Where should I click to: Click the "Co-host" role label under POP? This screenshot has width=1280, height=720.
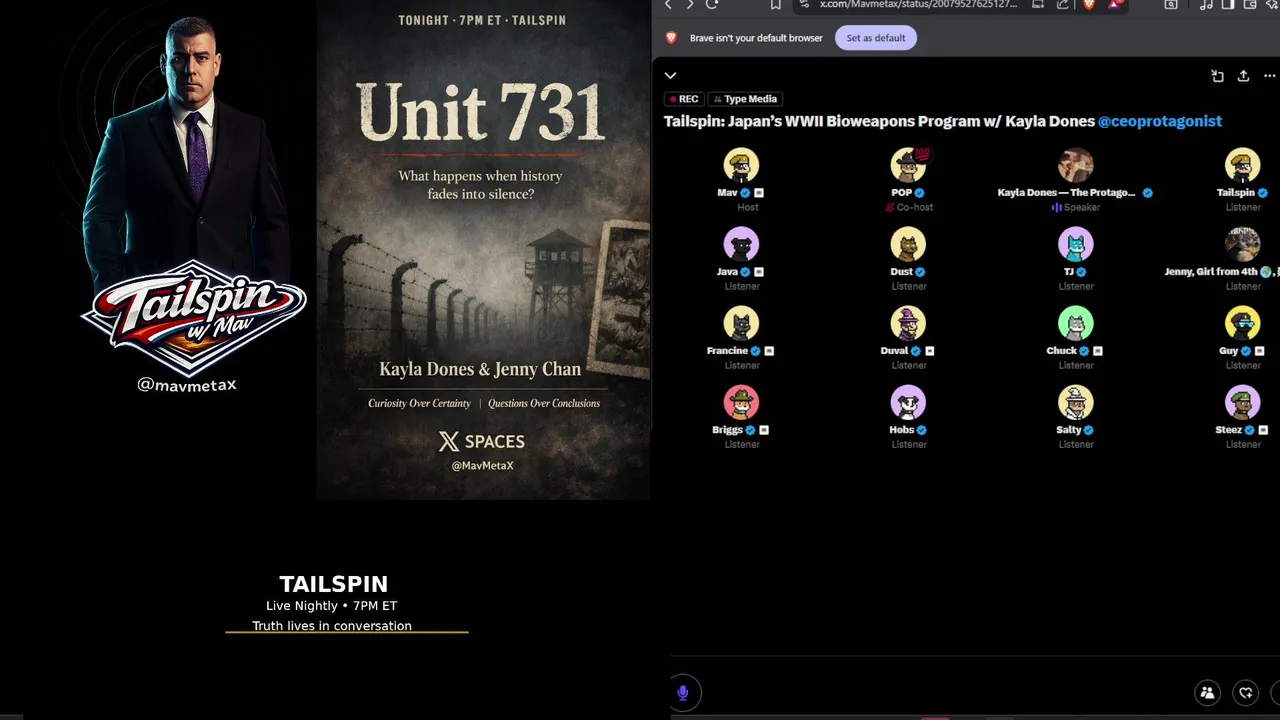[x=914, y=207]
